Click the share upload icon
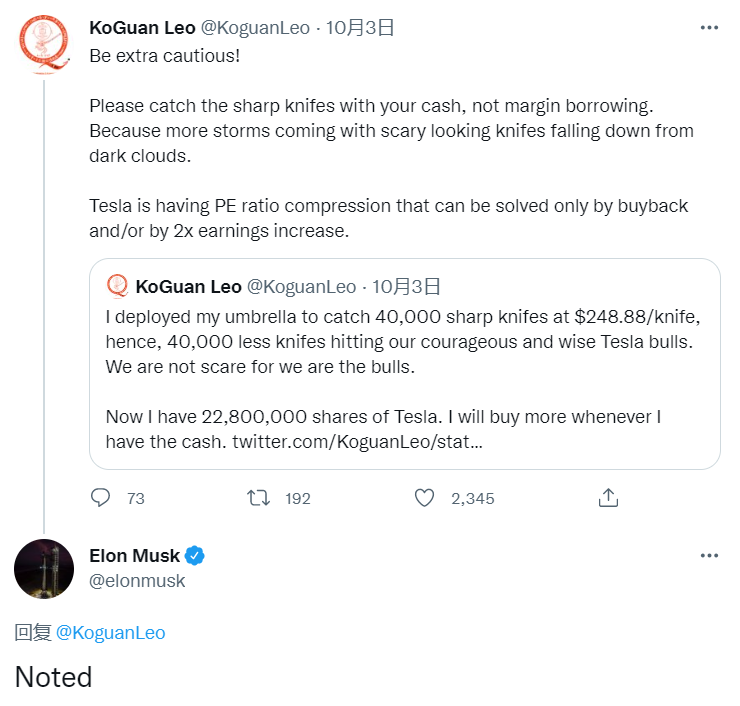 pos(608,497)
